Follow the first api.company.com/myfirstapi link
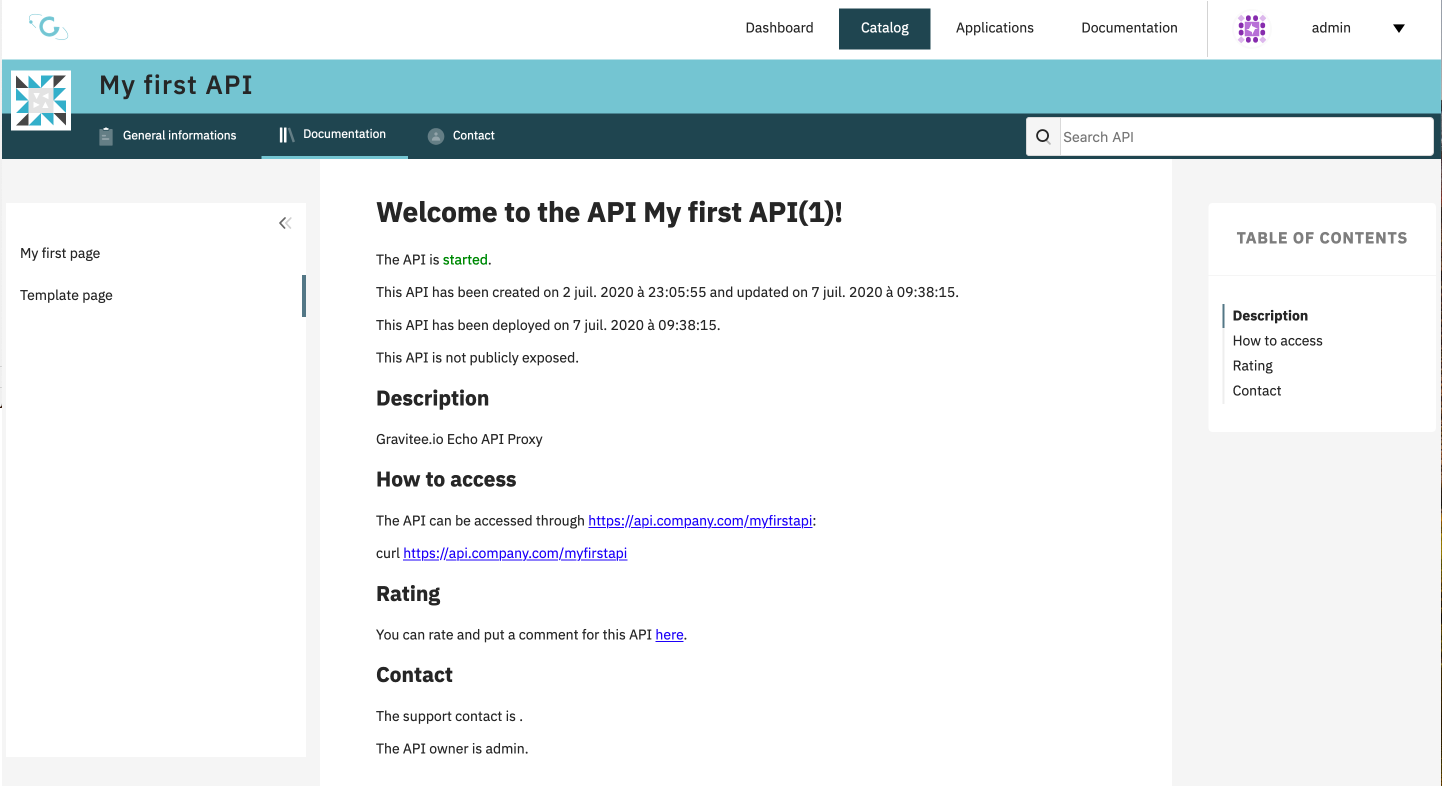 point(700,521)
